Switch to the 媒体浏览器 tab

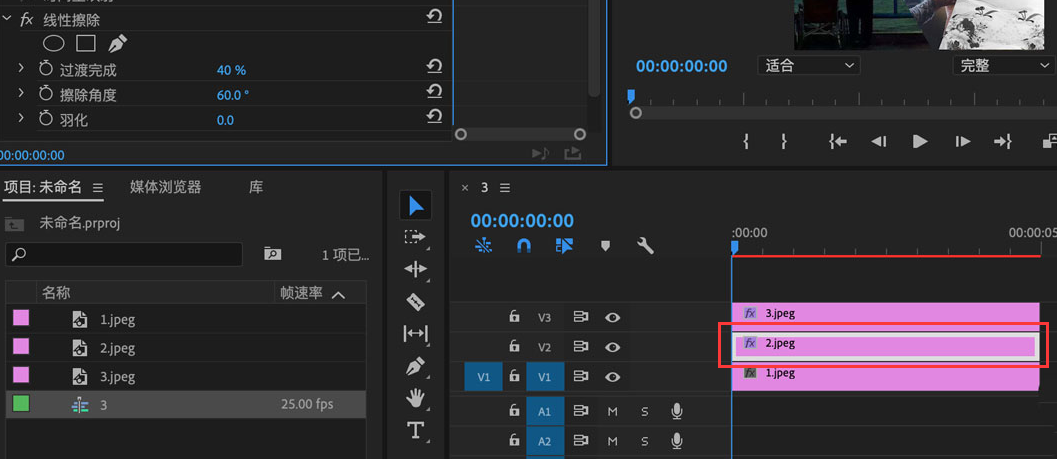[165, 187]
